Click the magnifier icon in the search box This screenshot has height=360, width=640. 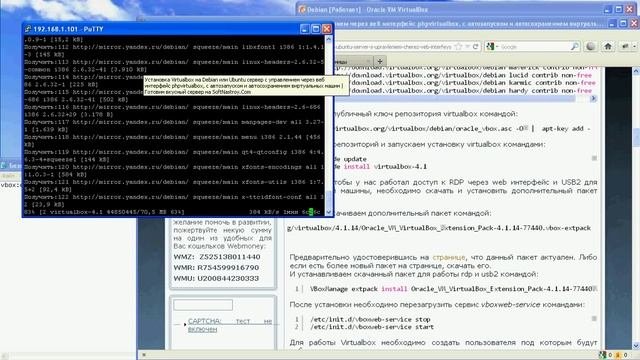(x=574, y=47)
